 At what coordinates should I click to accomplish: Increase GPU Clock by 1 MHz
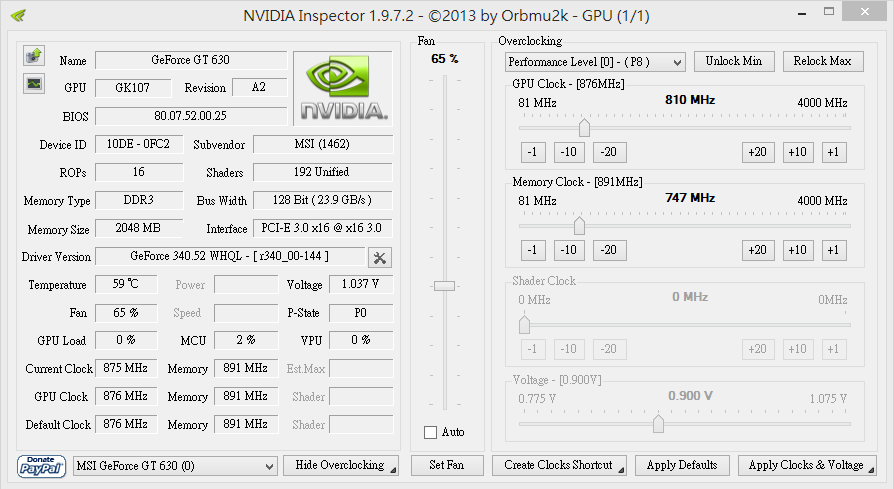(x=834, y=152)
